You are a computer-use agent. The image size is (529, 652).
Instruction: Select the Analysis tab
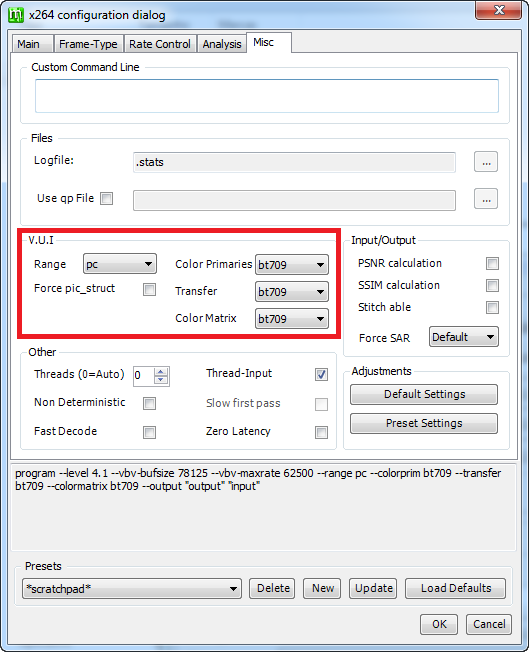222,44
